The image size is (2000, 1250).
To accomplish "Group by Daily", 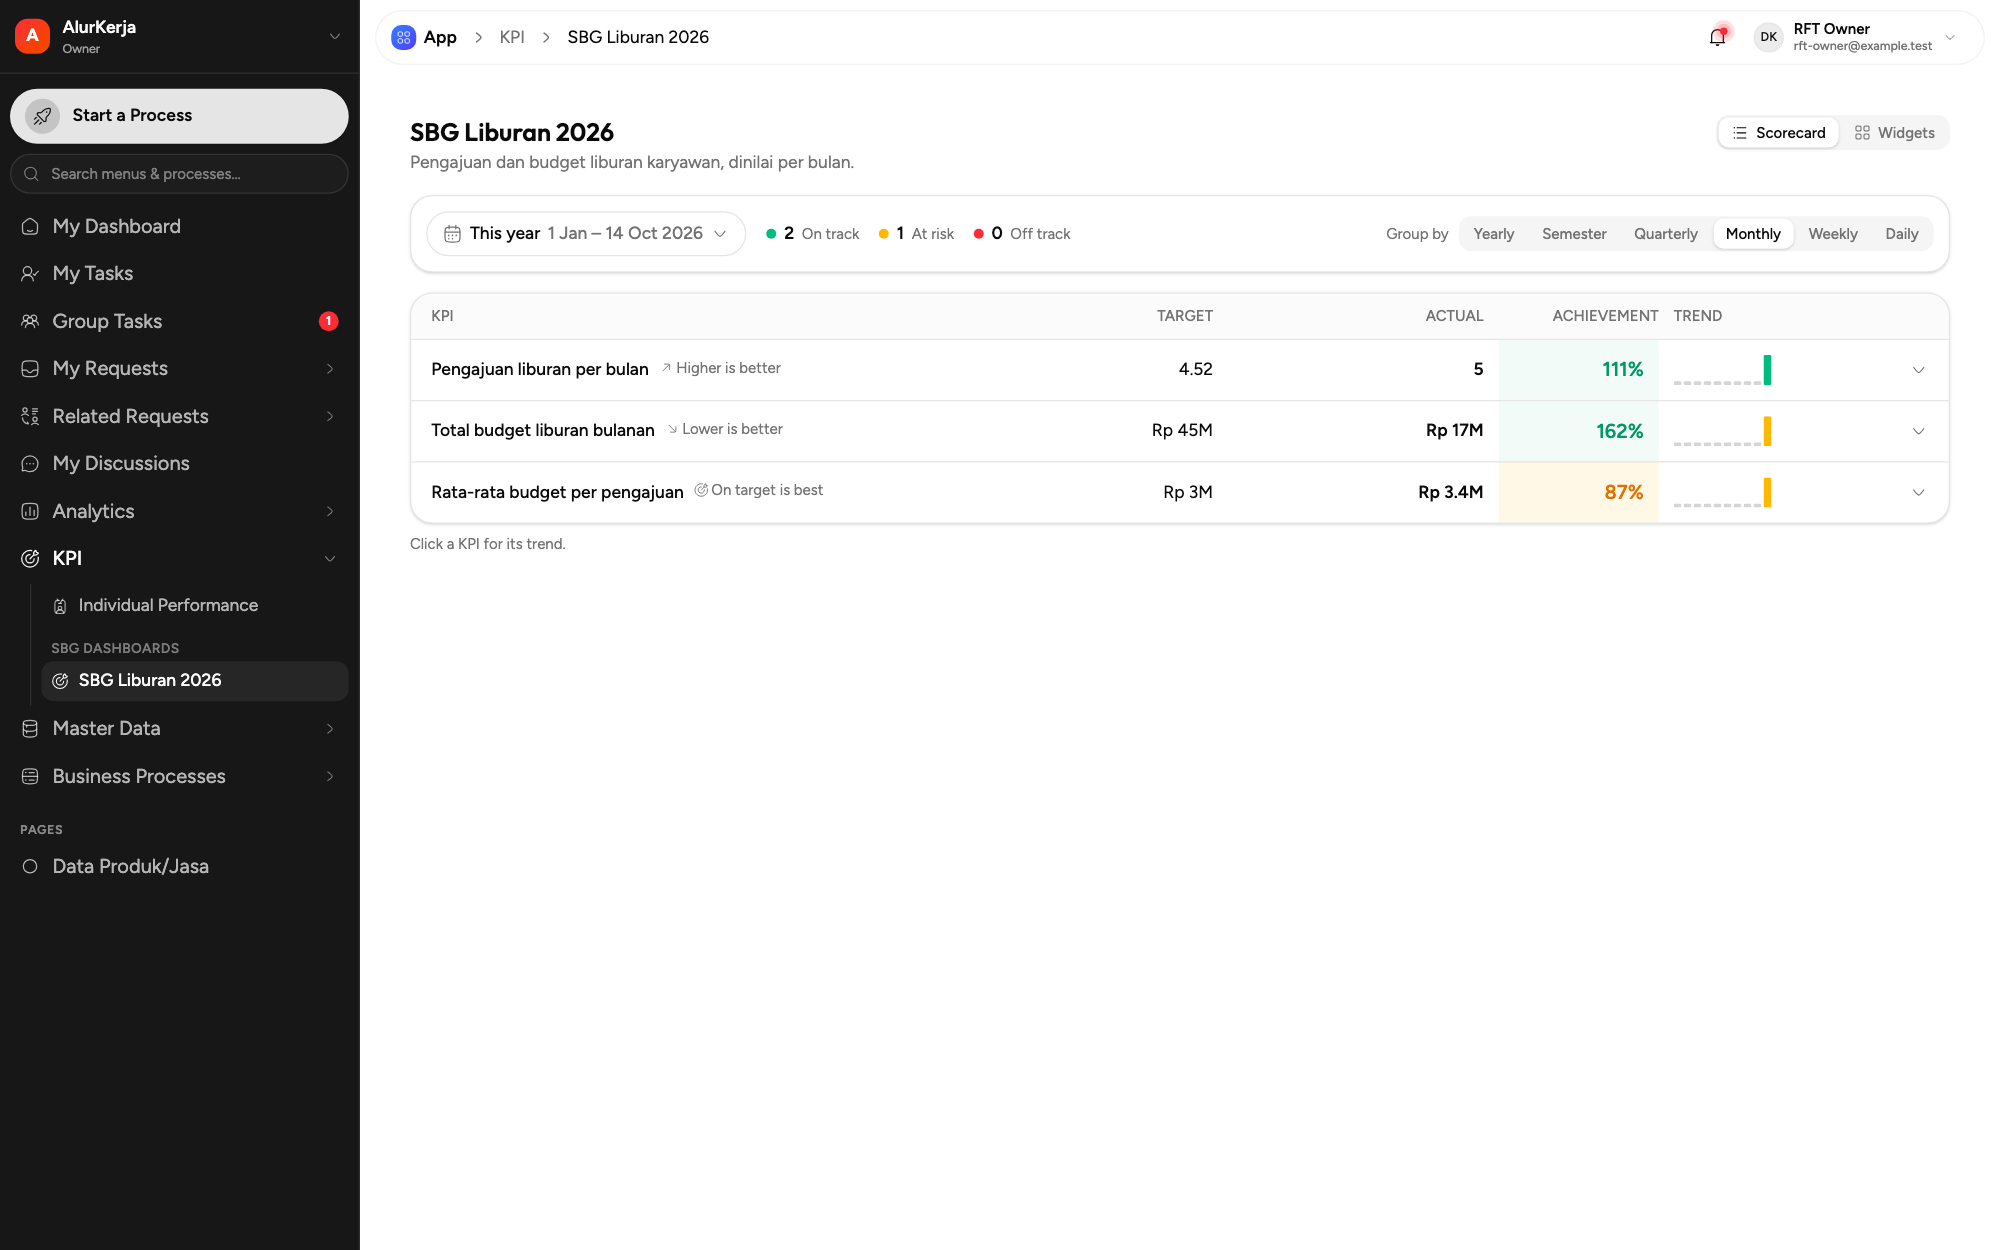I will (1901, 234).
